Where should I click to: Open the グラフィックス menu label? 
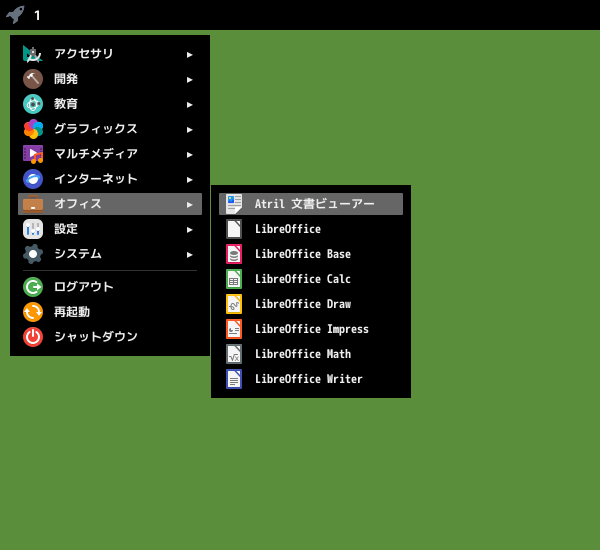(x=96, y=129)
